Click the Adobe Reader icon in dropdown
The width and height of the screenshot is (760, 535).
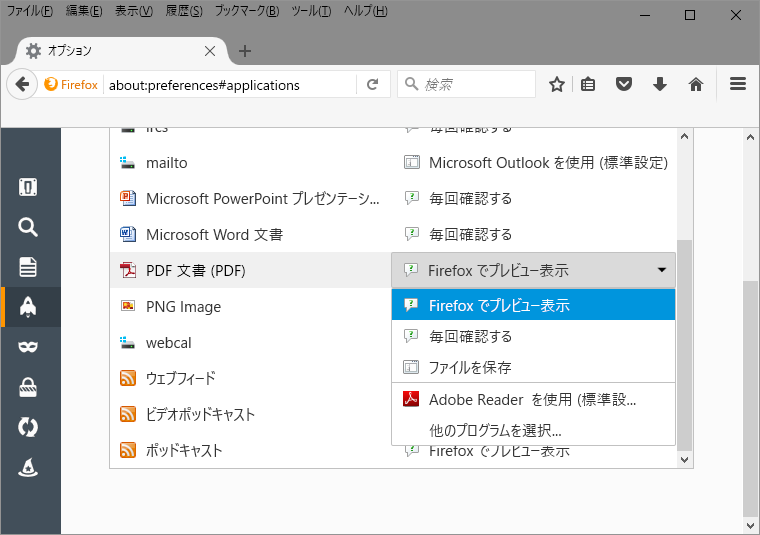click(x=411, y=399)
